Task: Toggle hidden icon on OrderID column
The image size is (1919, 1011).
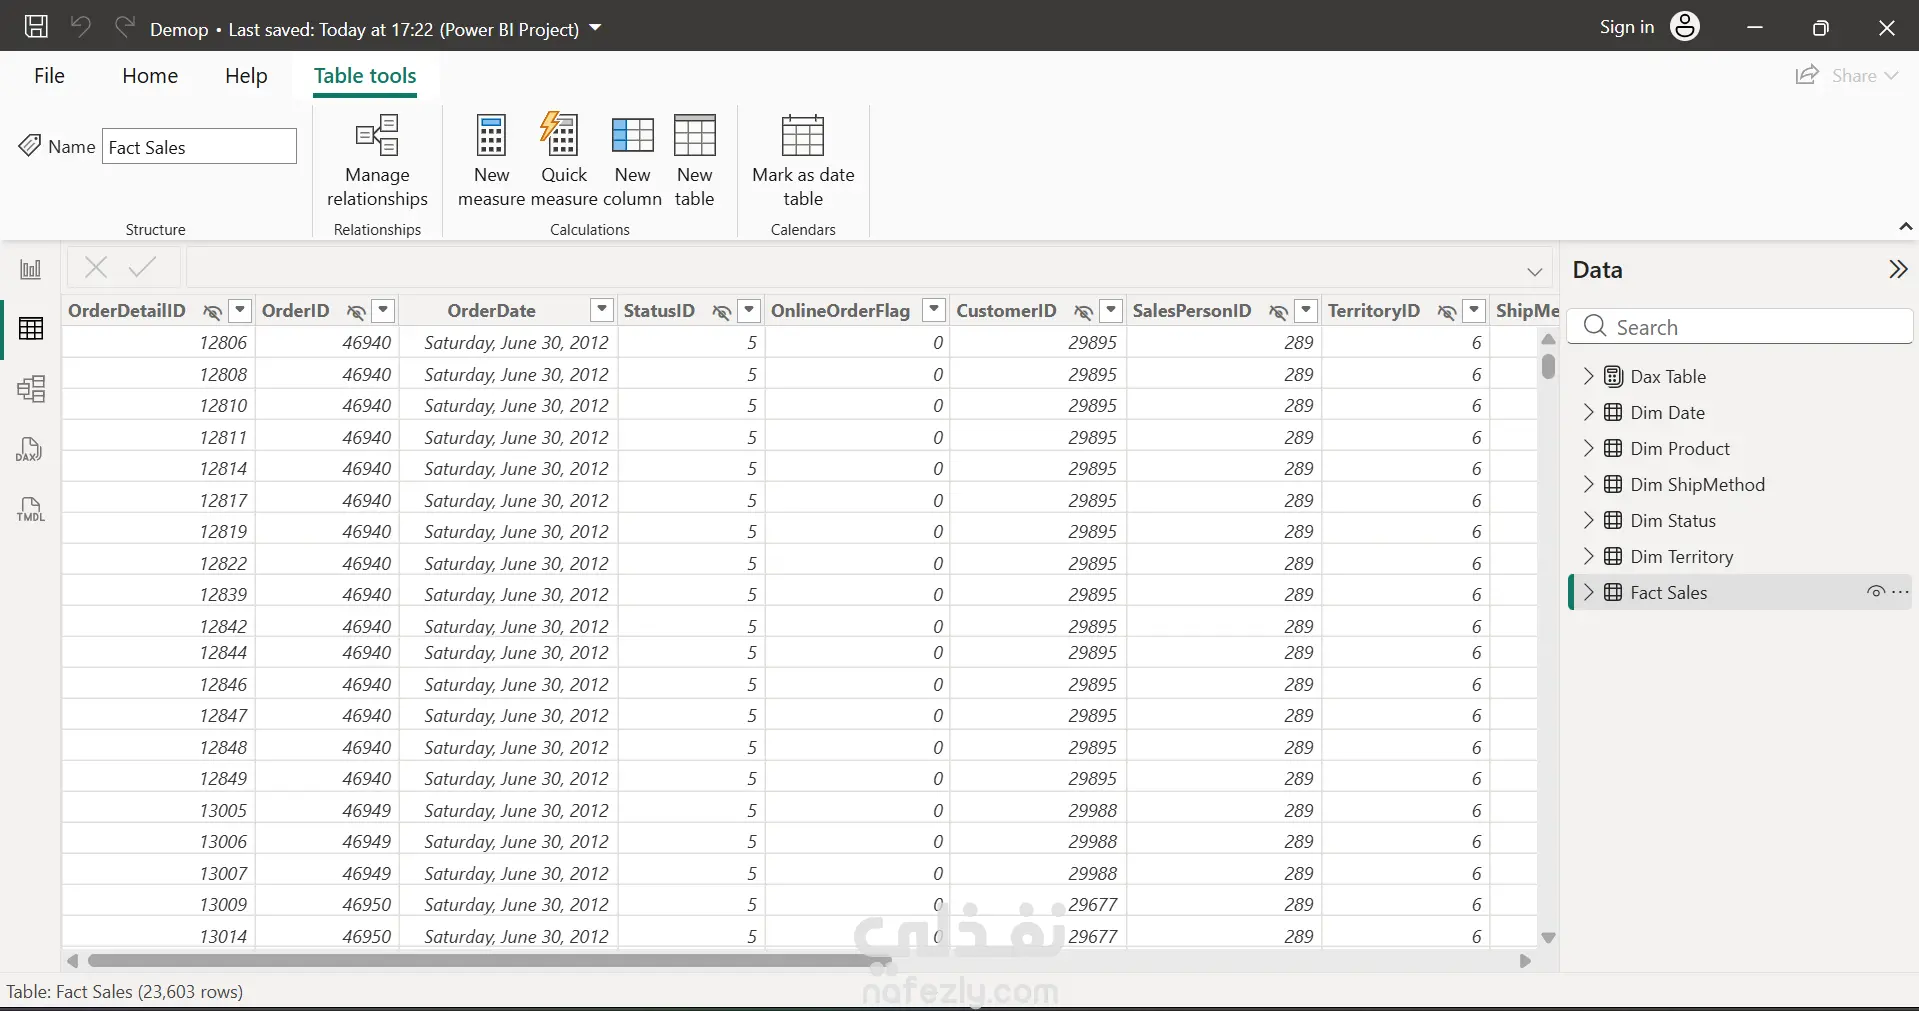Action: coord(356,311)
